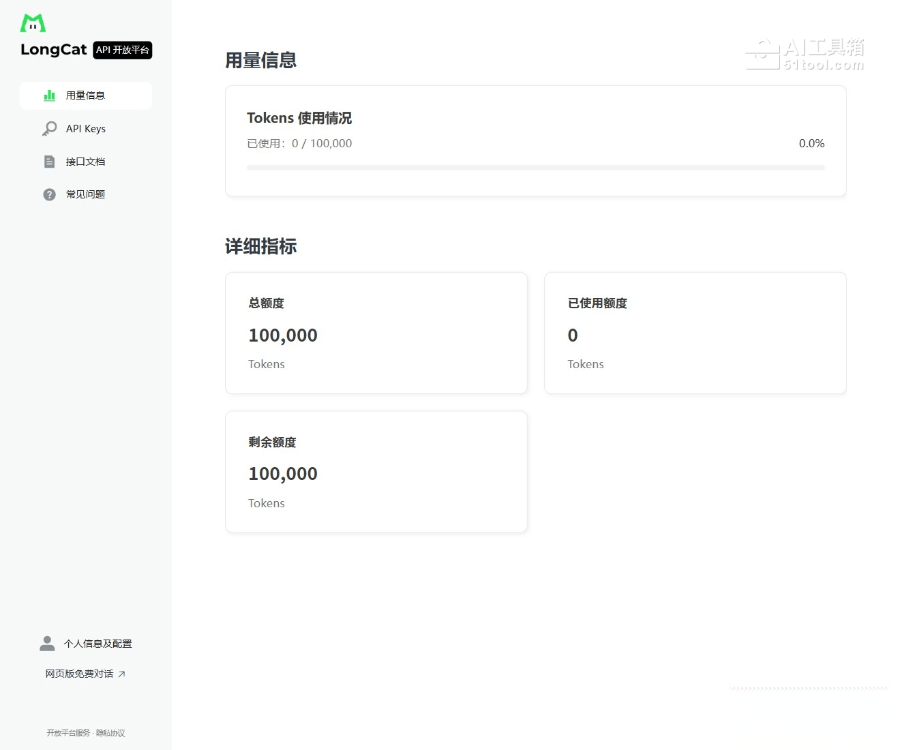Click the person icon beside 个人信息及配置

click(47, 643)
